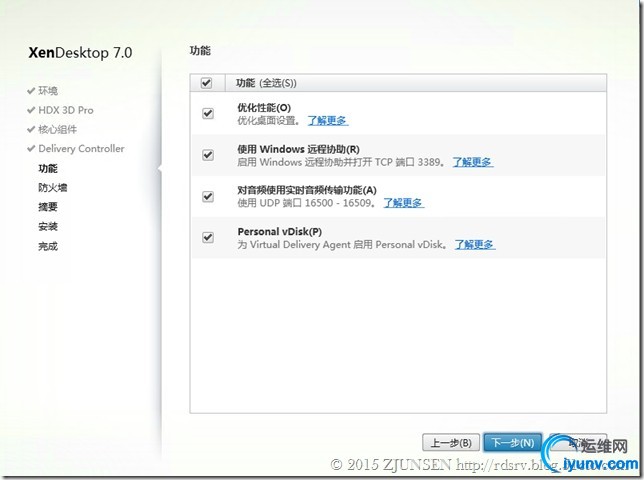Screen dimensions: 644x480
Task: Click the 使用 Windows 远程协助(R) title
Action: (299, 149)
